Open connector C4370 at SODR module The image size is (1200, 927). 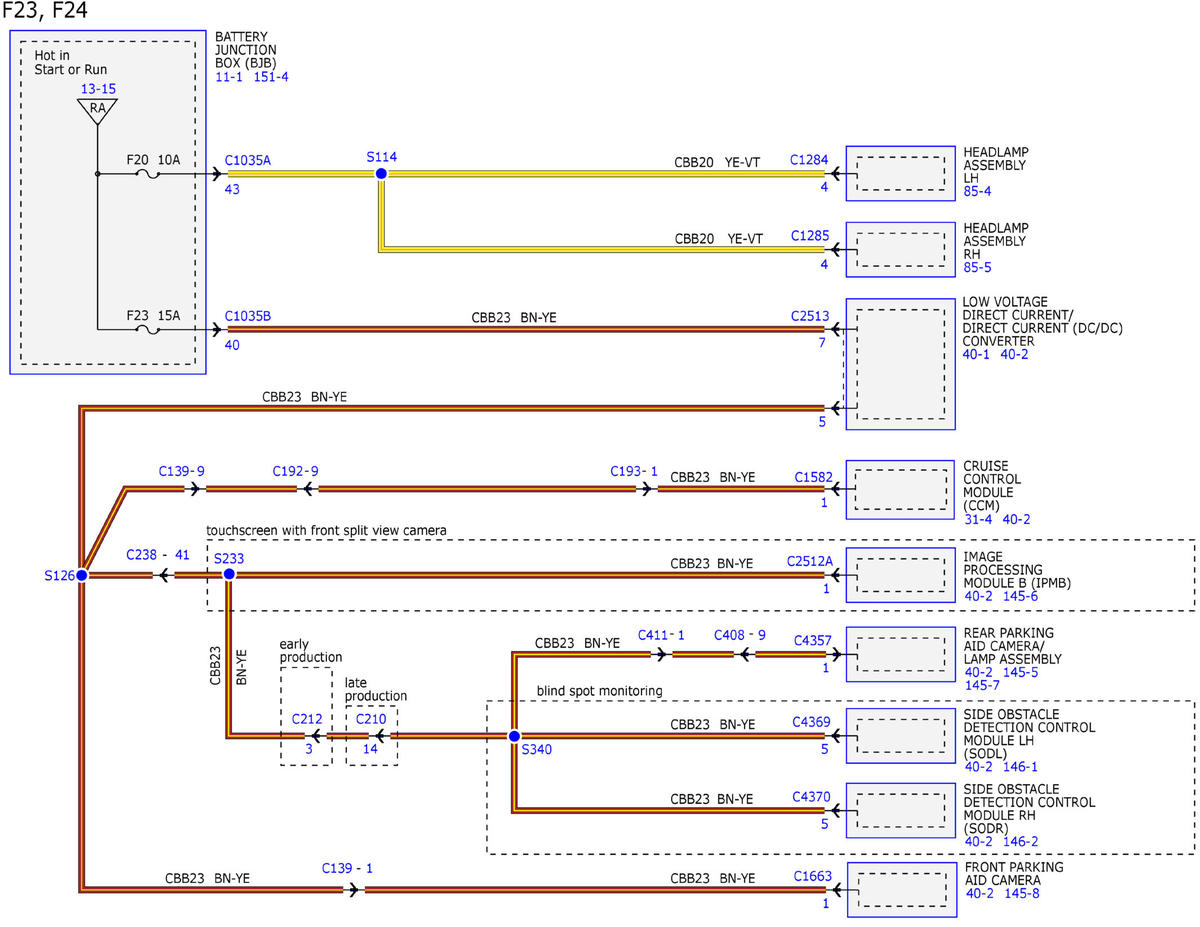click(x=812, y=797)
